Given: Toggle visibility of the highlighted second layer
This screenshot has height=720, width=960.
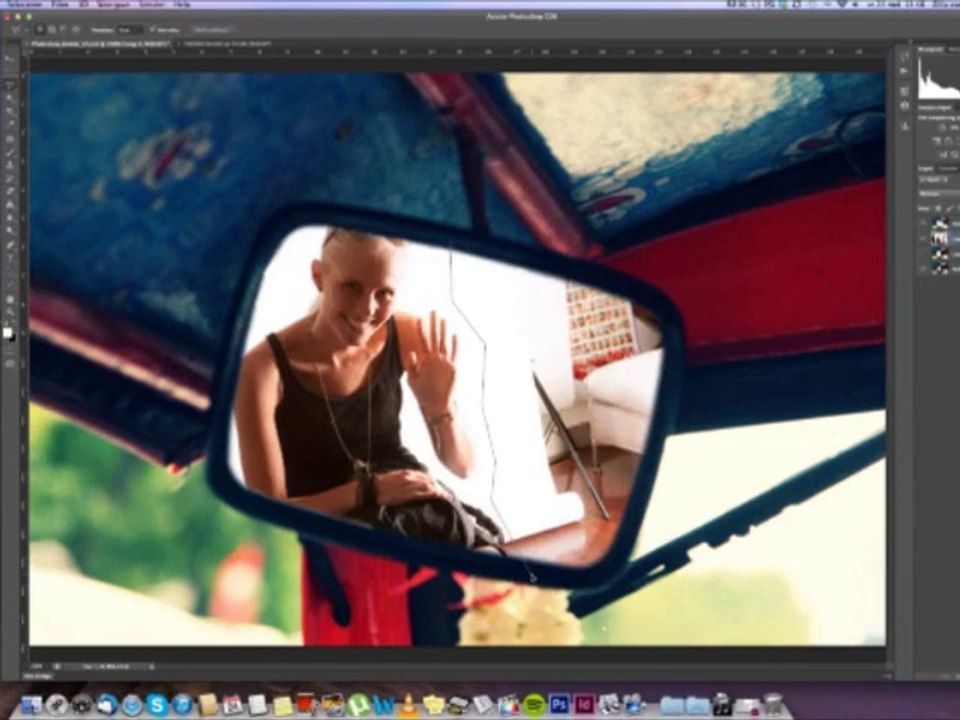Looking at the screenshot, I should (x=923, y=238).
